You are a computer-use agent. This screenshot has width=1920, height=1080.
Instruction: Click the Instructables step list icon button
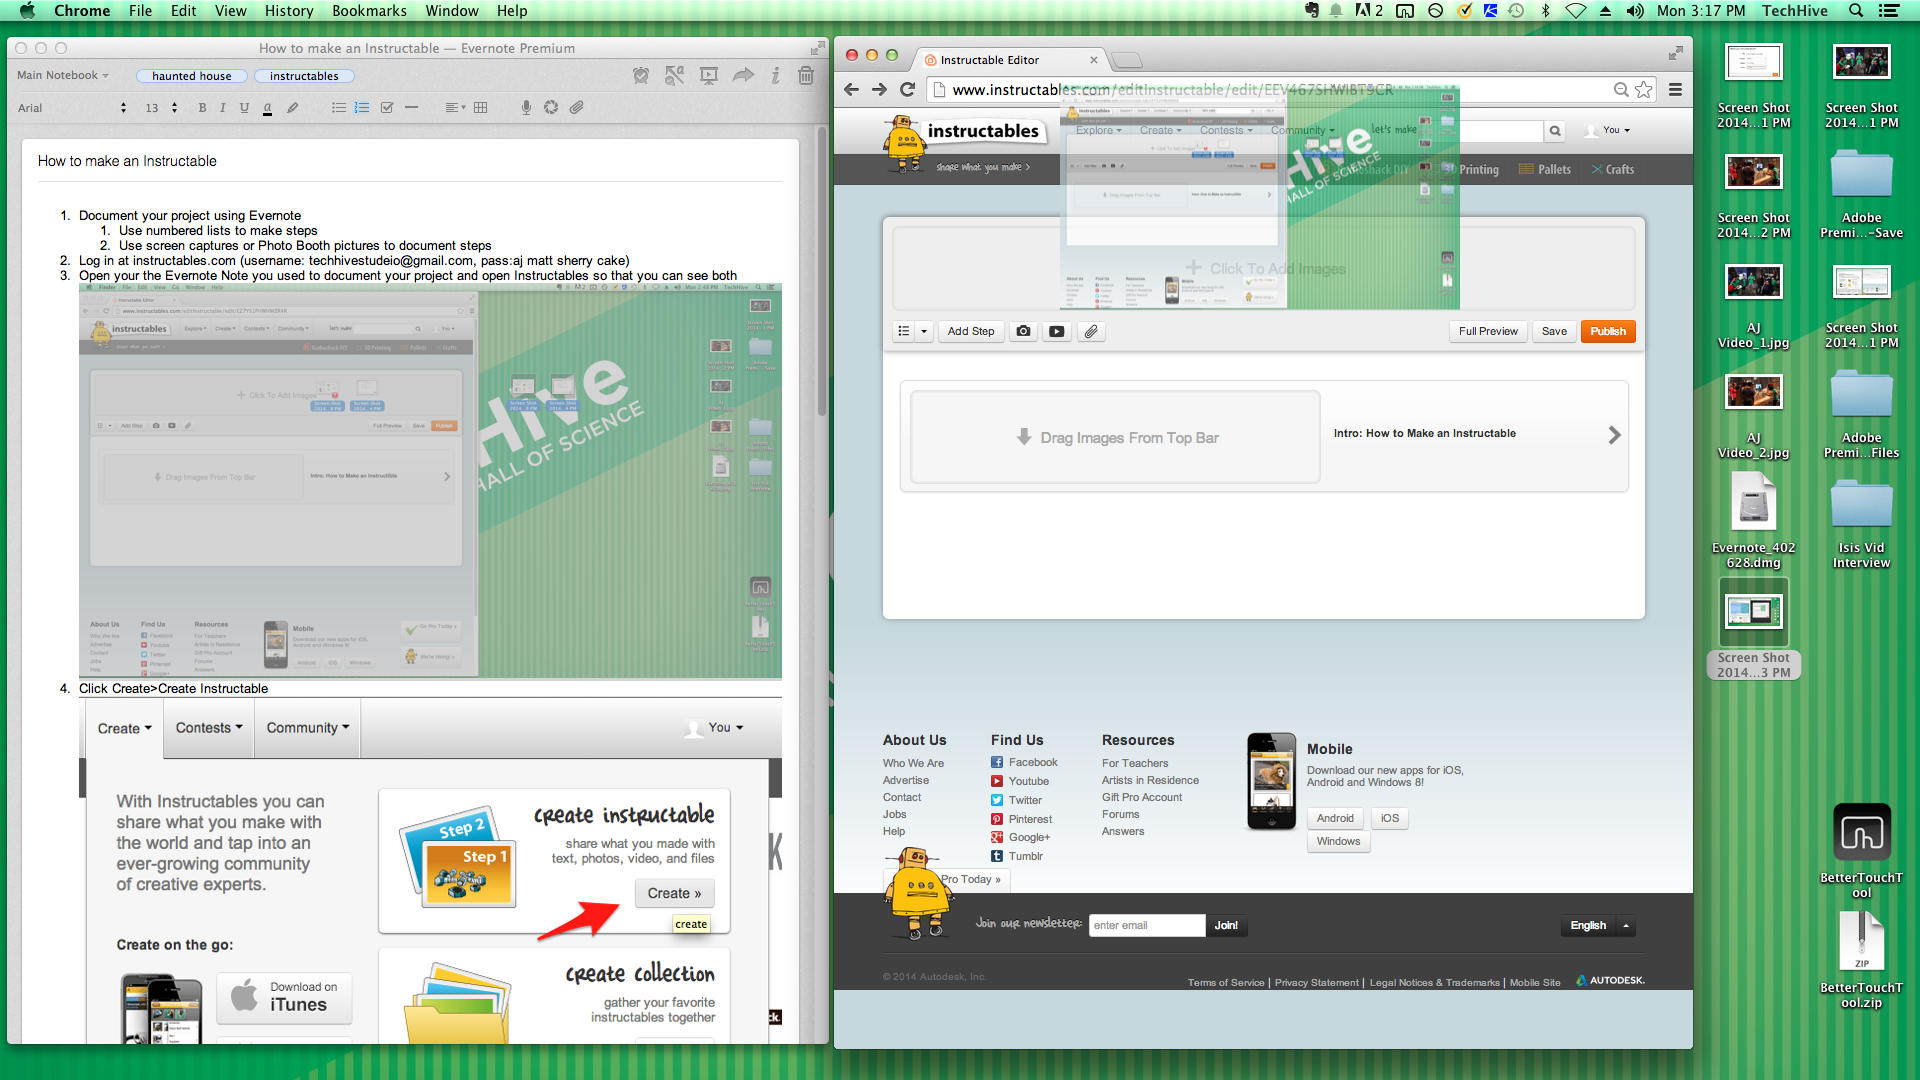click(904, 331)
